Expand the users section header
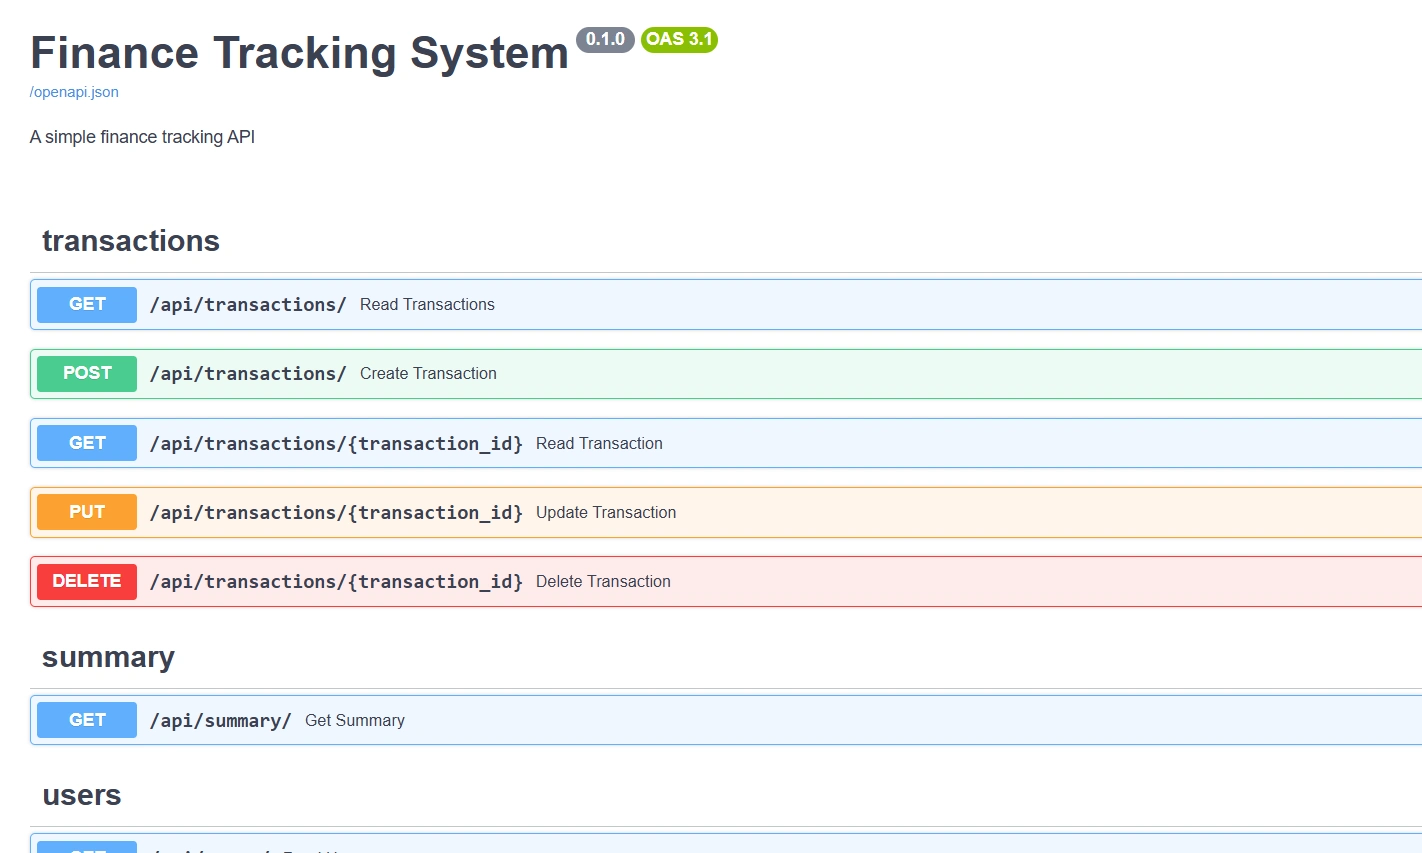1422x853 pixels. (82, 795)
